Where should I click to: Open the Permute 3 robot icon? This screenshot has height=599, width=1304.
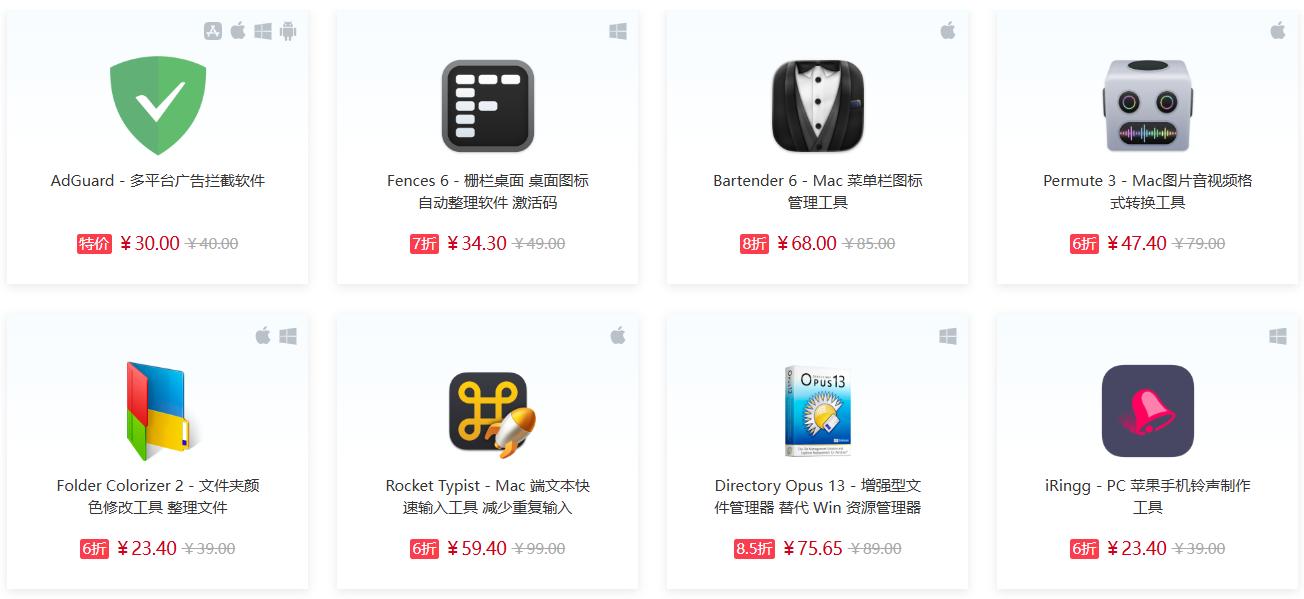coord(1148,106)
